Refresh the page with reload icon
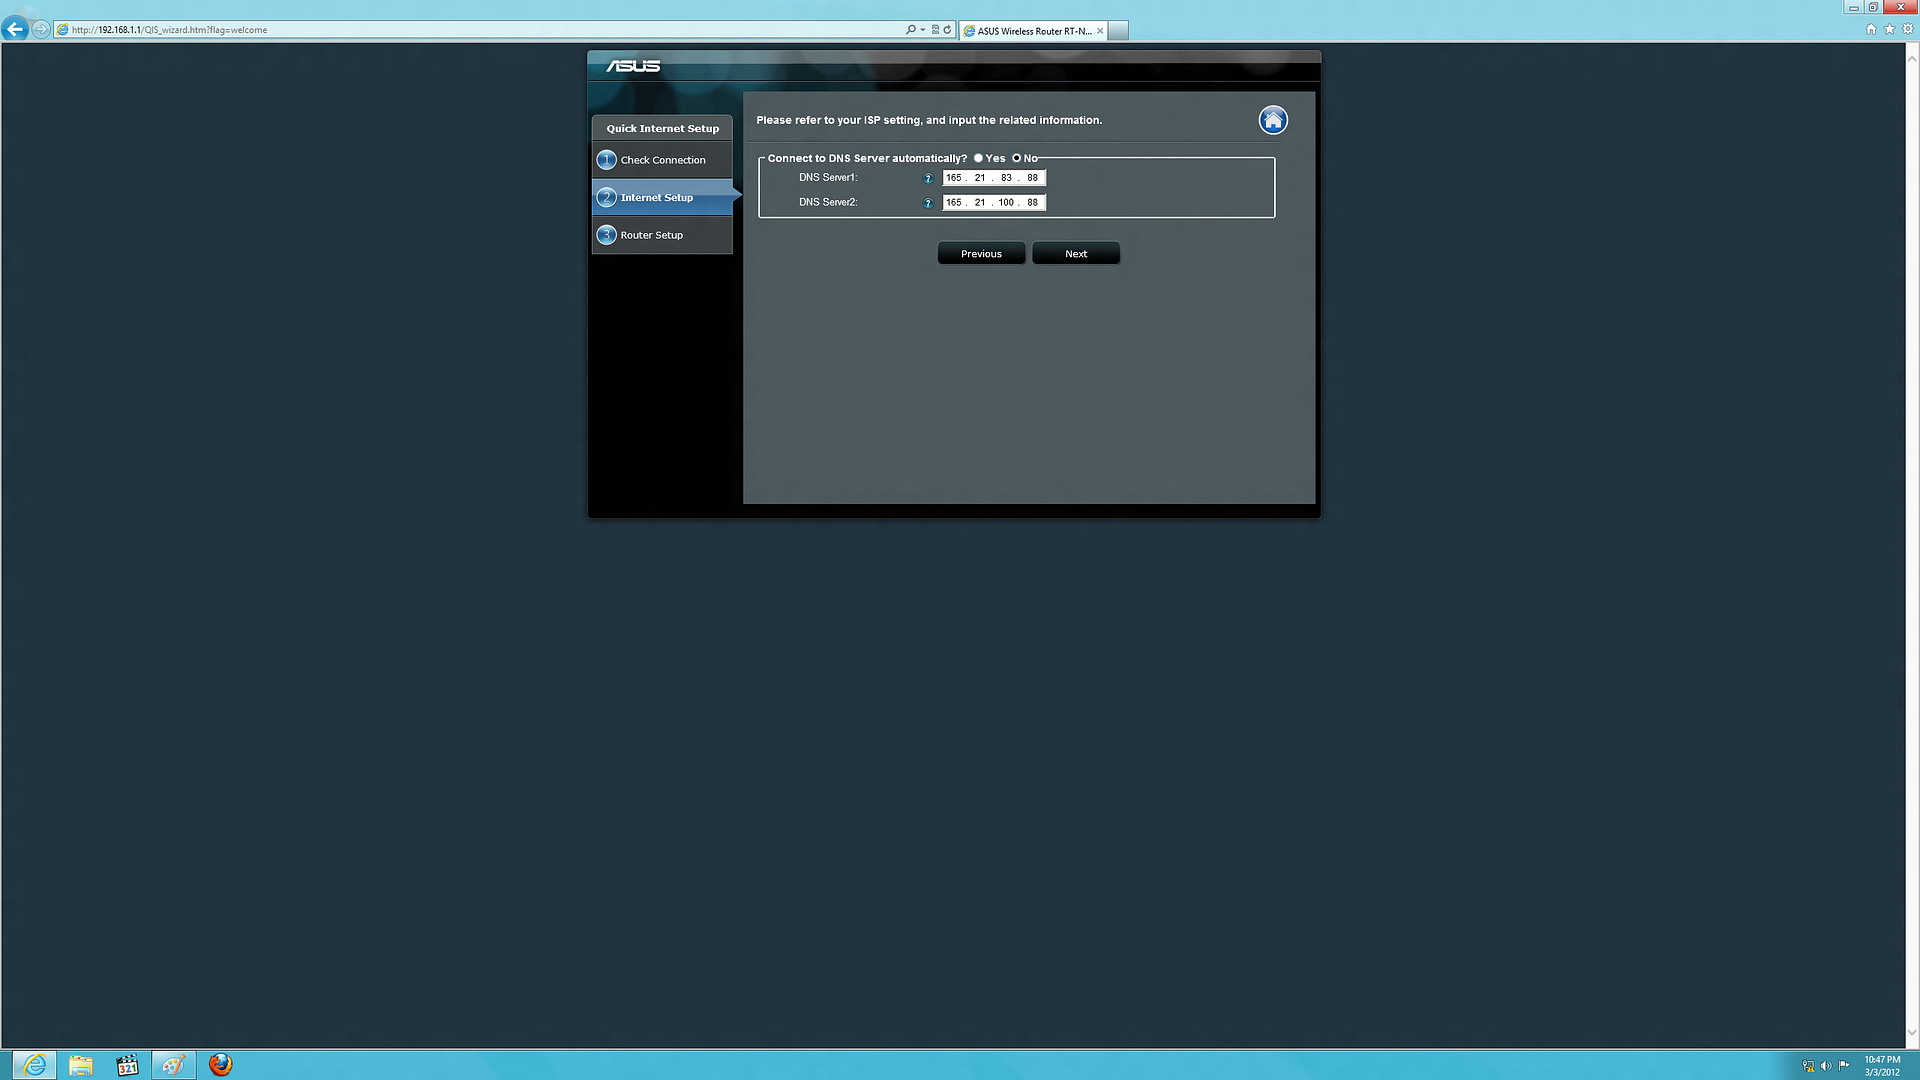 tap(947, 30)
